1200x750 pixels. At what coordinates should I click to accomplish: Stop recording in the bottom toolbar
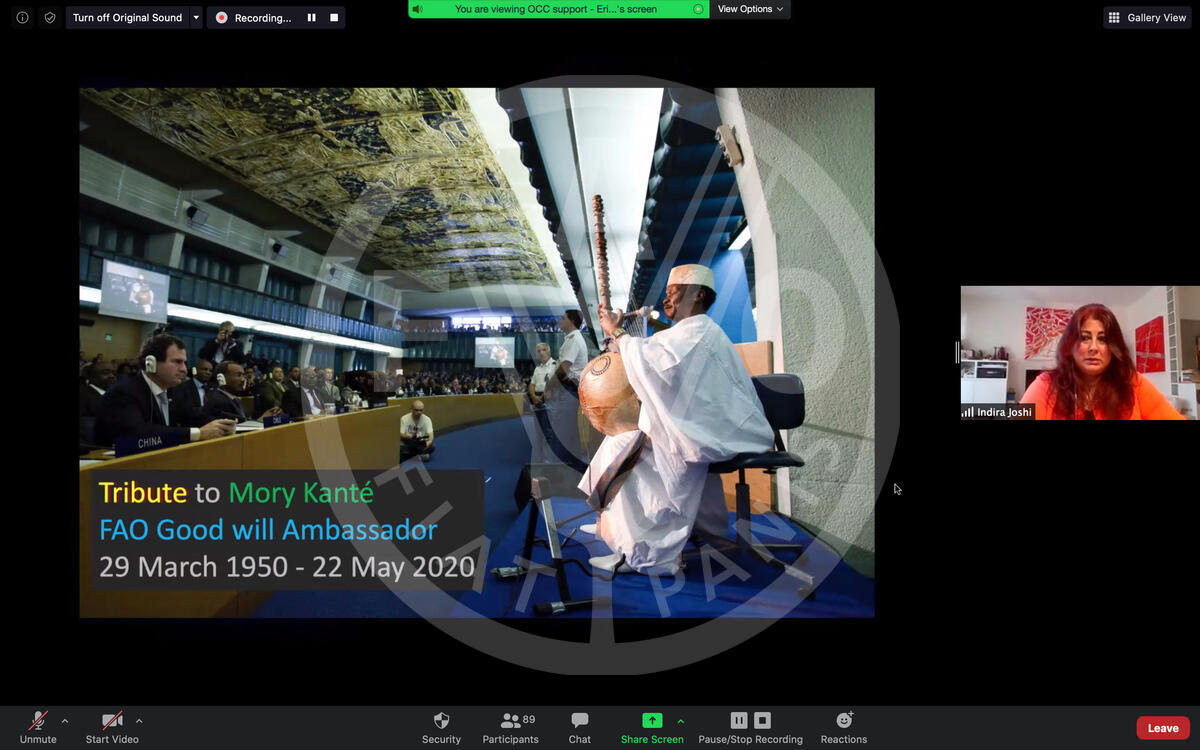762,720
